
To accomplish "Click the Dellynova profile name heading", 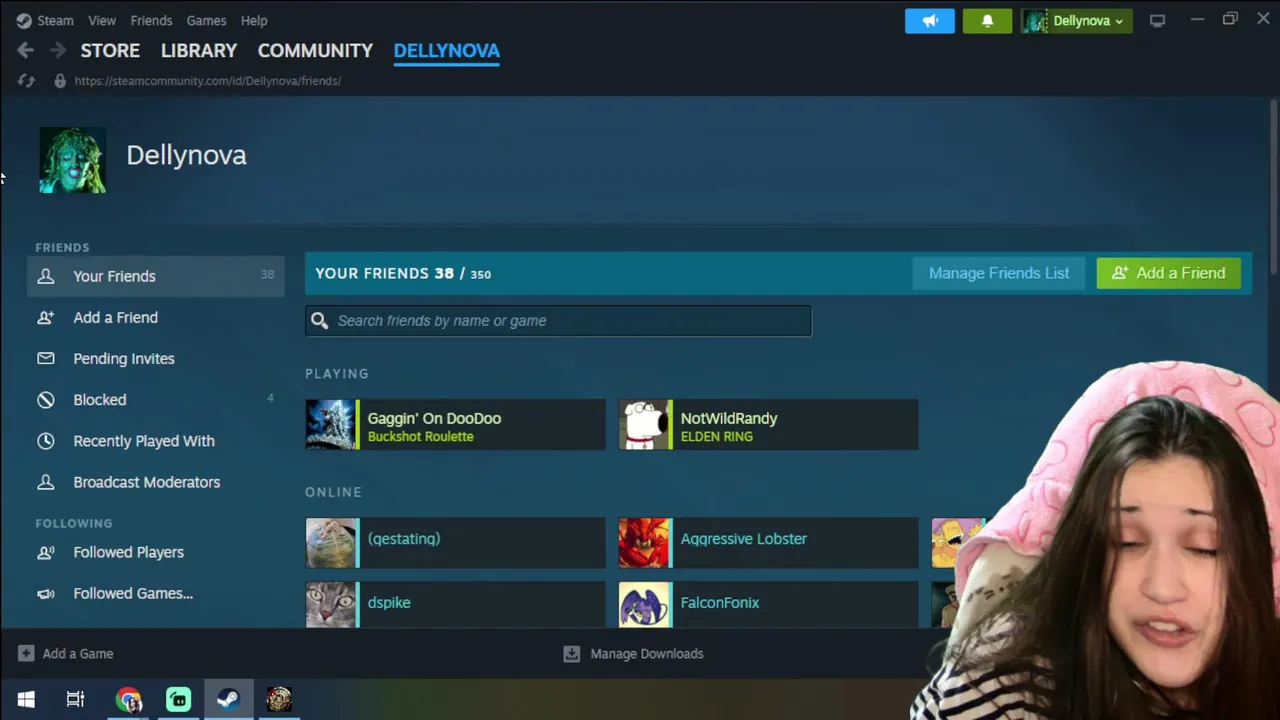I will click(186, 155).
